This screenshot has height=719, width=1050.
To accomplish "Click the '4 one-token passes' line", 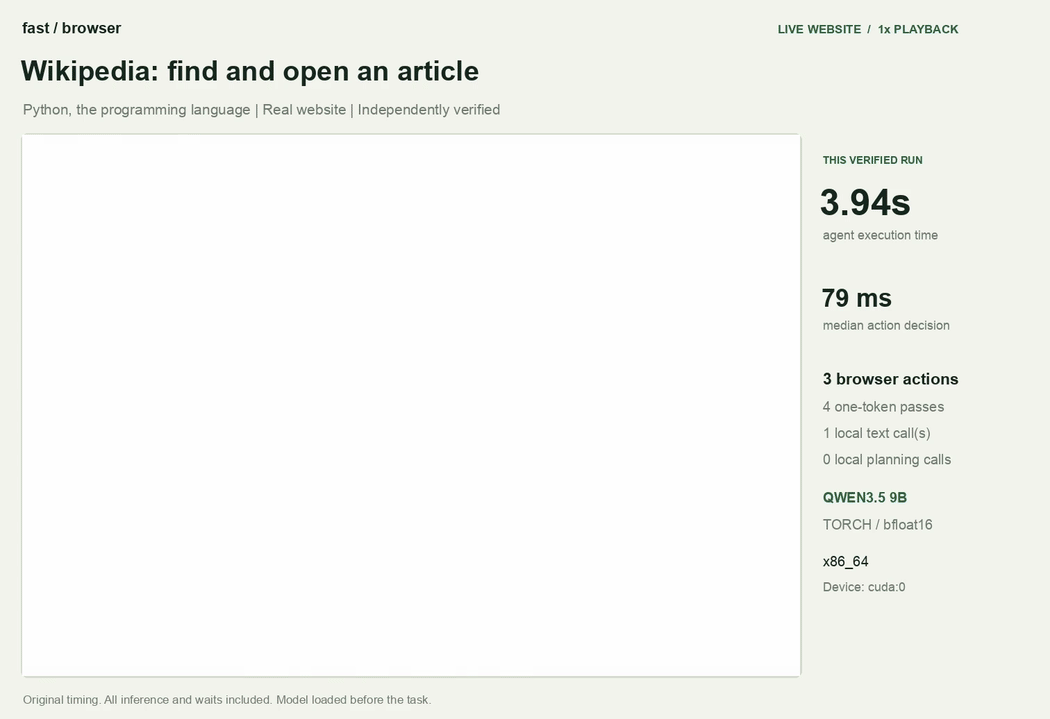I will point(883,407).
